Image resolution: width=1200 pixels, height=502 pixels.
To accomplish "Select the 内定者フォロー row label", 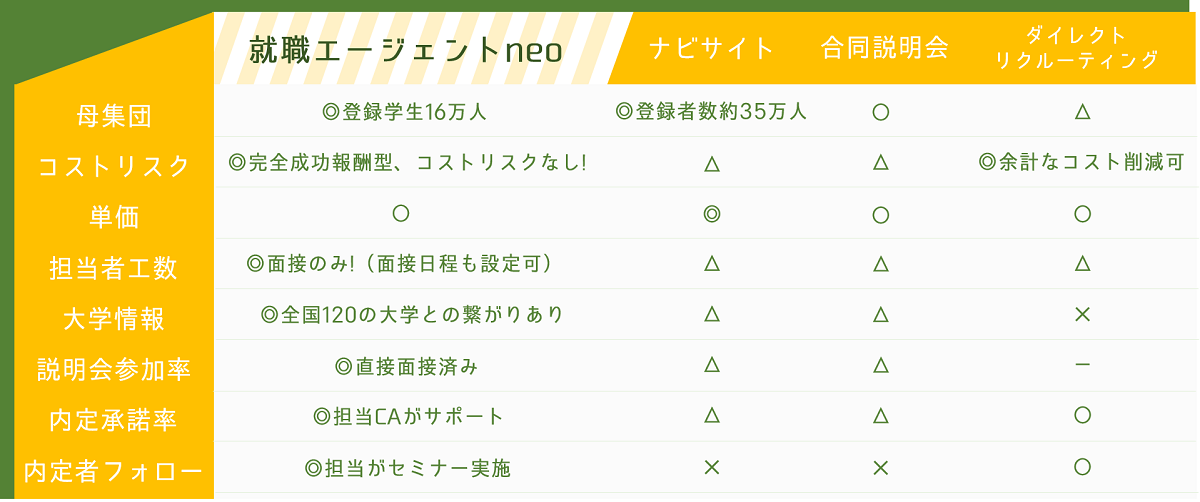I will 114,471.
